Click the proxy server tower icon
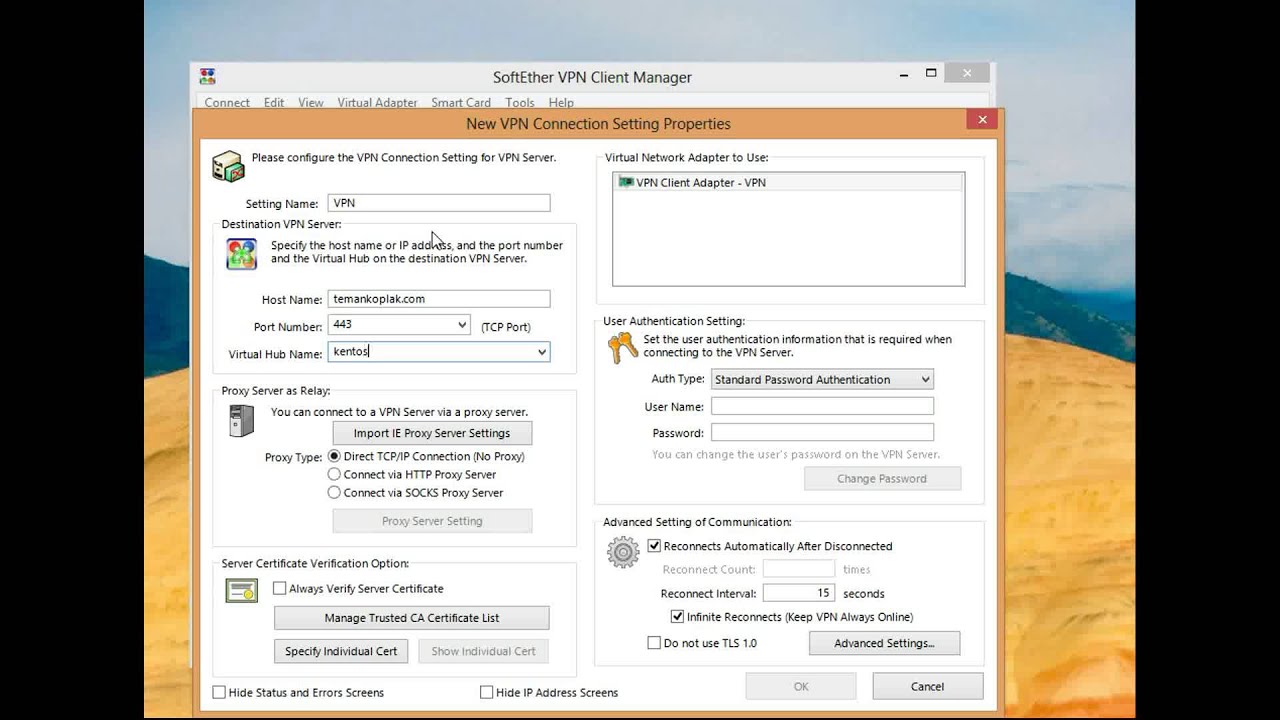Screen dimensions: 1280x720 click(x=241, y=420)
